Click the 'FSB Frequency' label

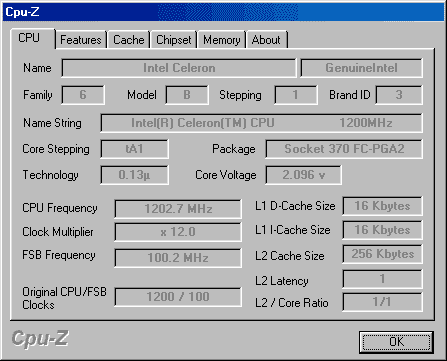tap(59, 255)
